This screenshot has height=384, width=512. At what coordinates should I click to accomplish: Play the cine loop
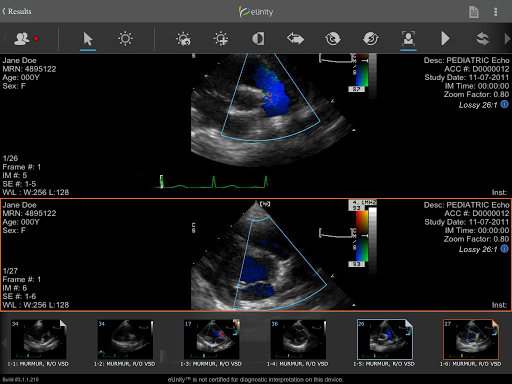pos(445,39)
